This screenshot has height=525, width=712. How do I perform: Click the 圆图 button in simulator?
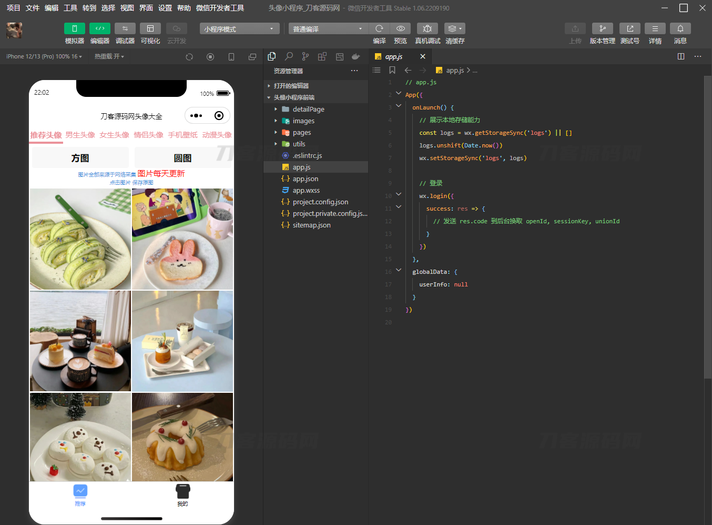(182, 158)
